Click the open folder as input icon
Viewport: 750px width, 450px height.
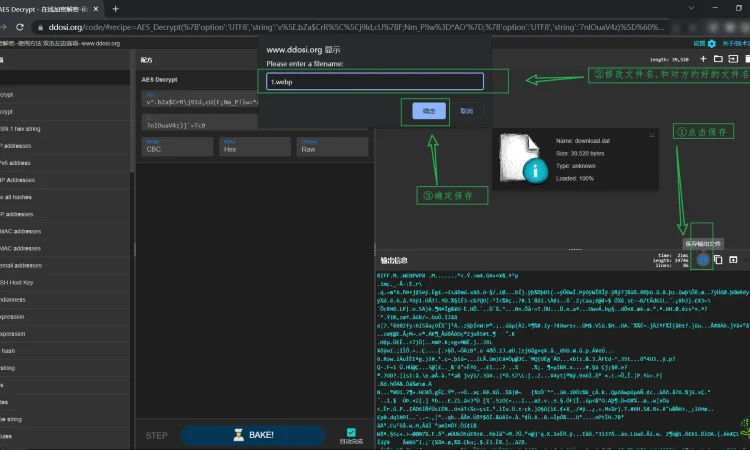[718, 59]
